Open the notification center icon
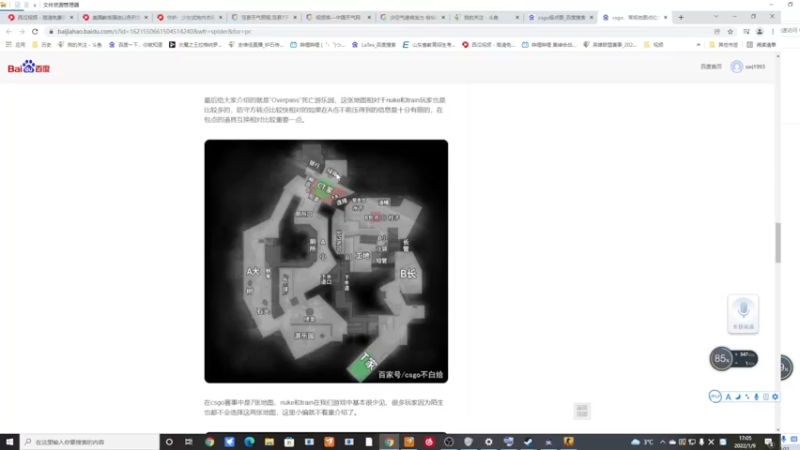 point(768,442)
